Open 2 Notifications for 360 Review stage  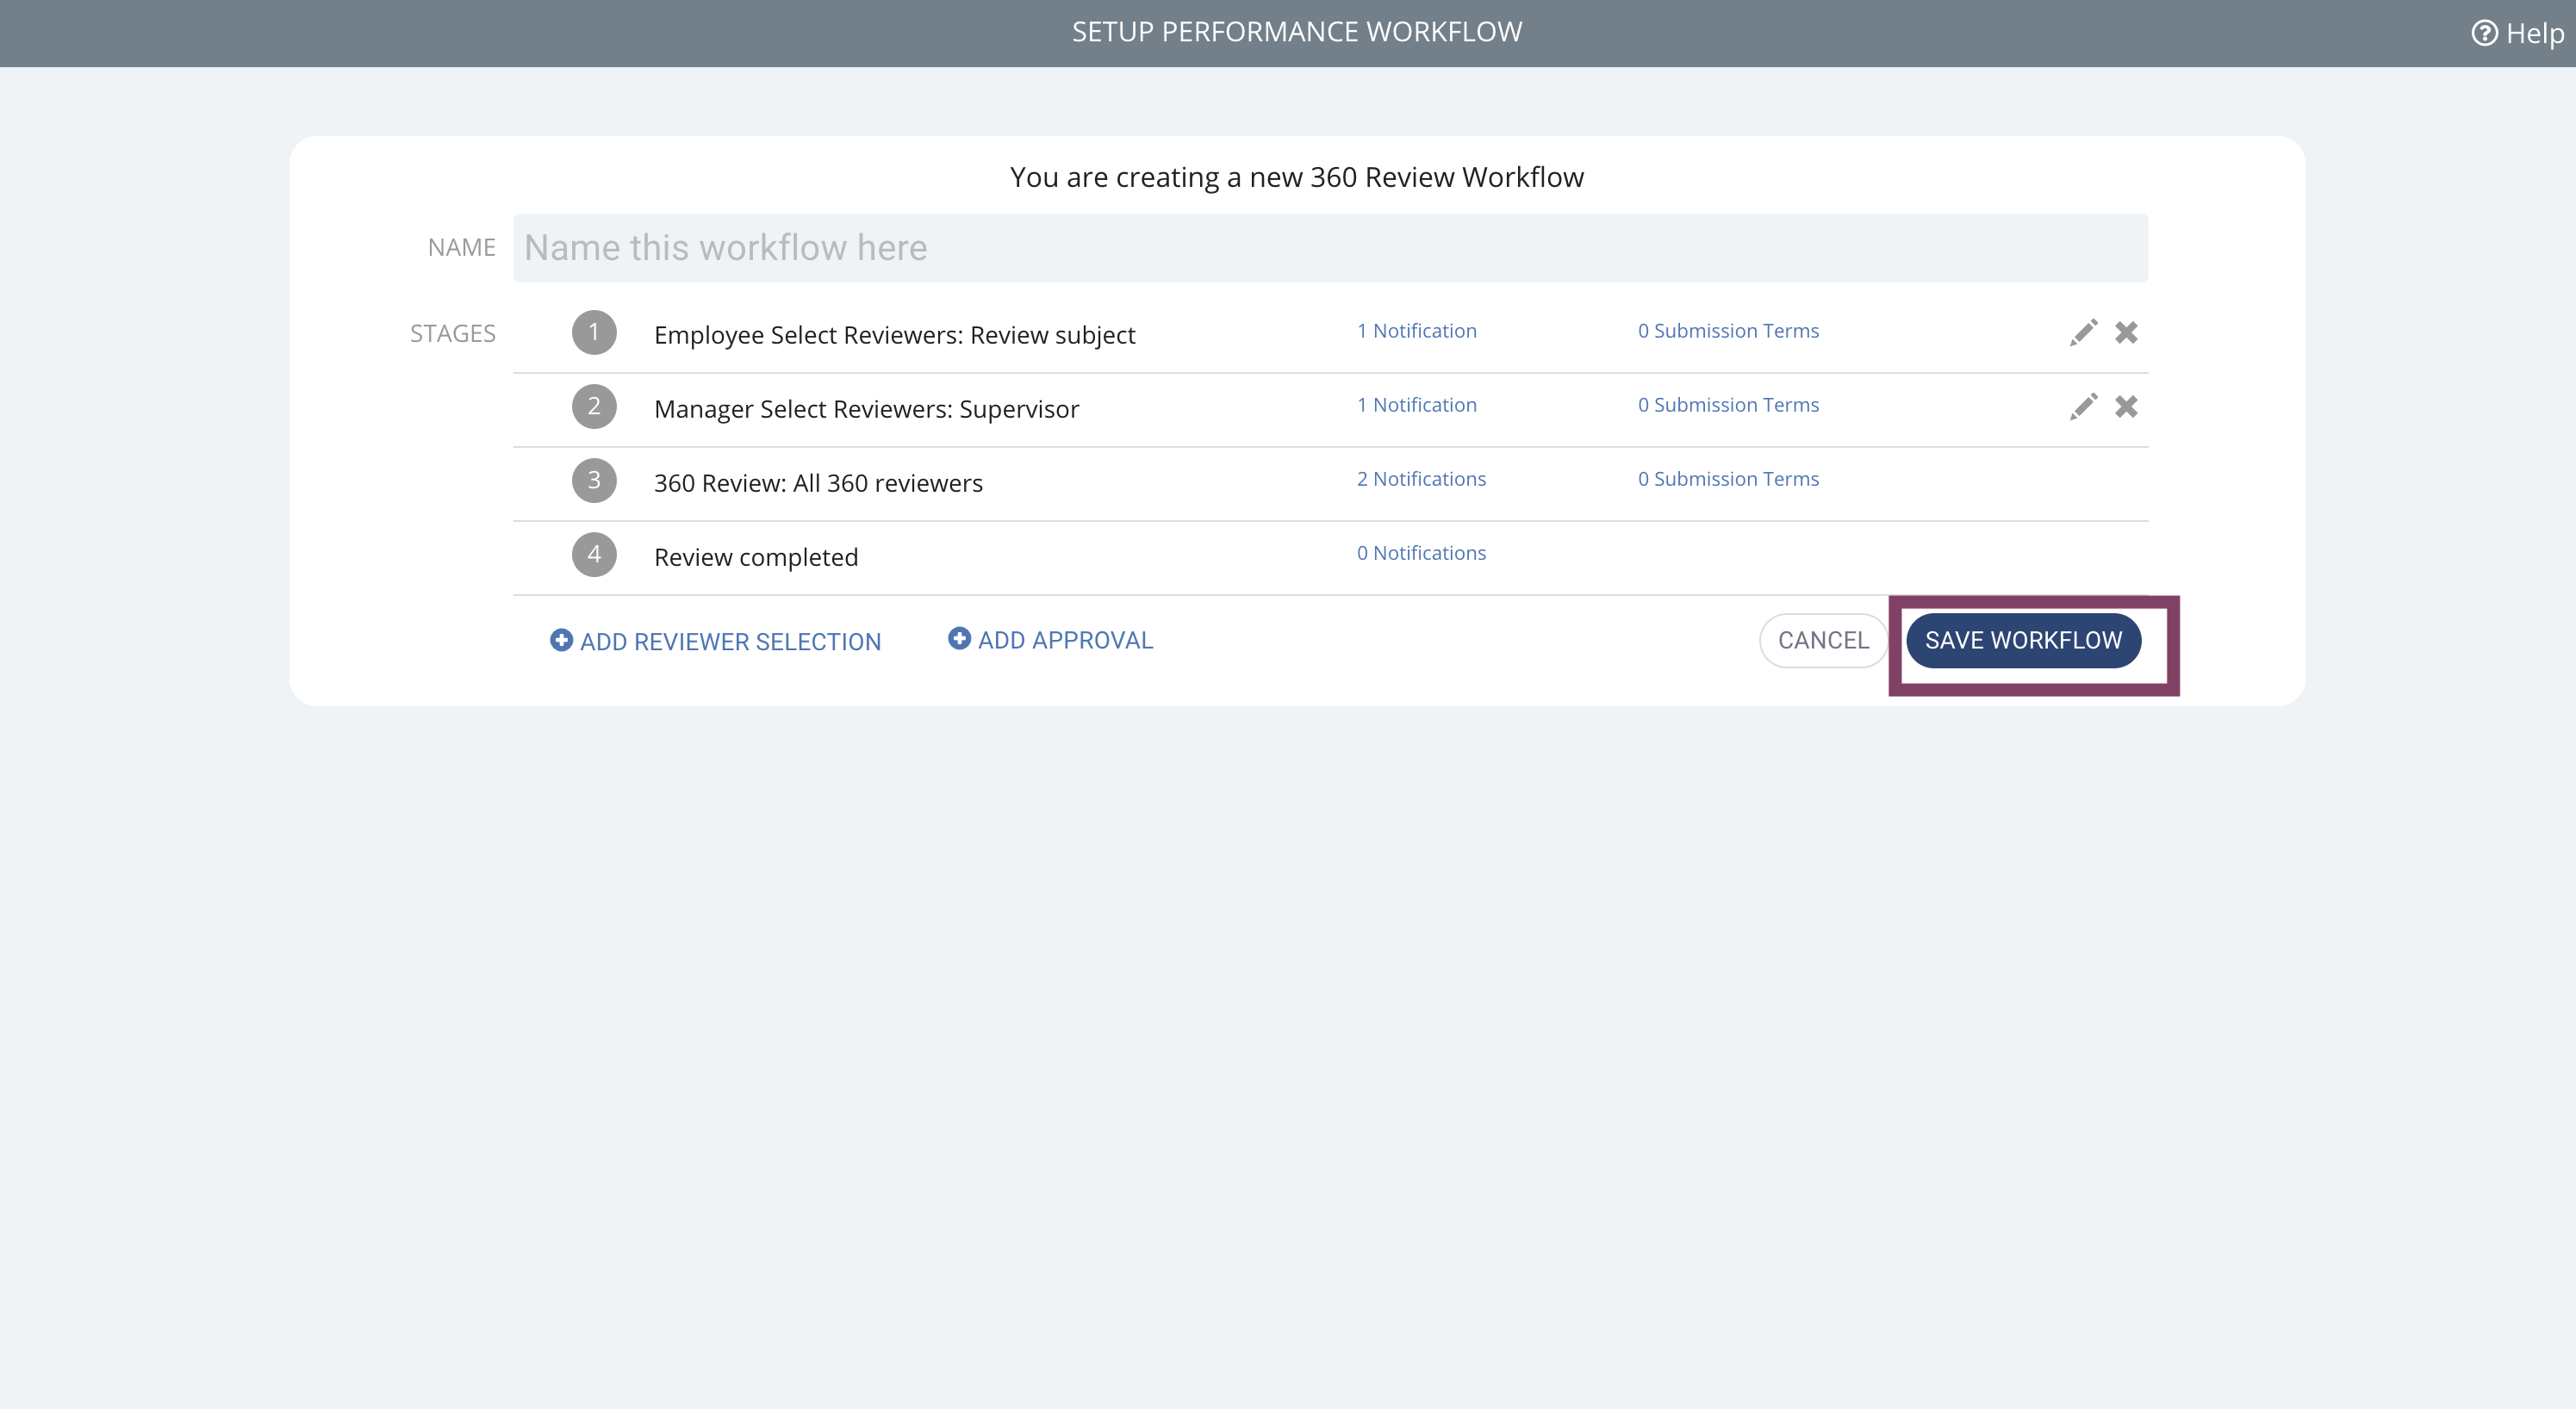point(1421,479)
